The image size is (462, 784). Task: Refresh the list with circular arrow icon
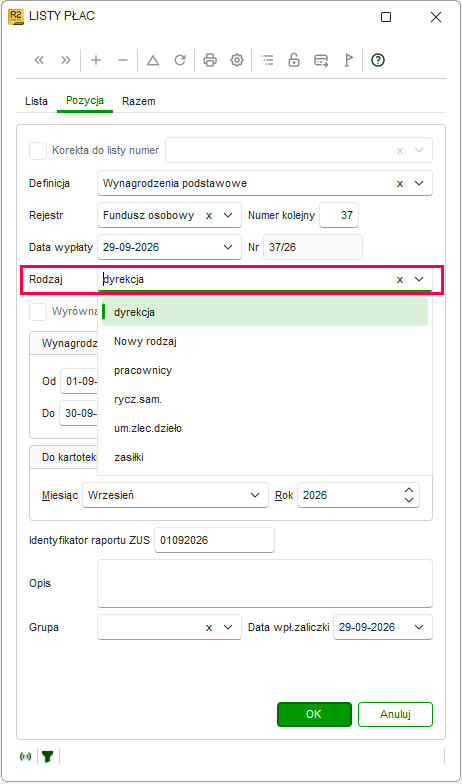tap(180, 60)
